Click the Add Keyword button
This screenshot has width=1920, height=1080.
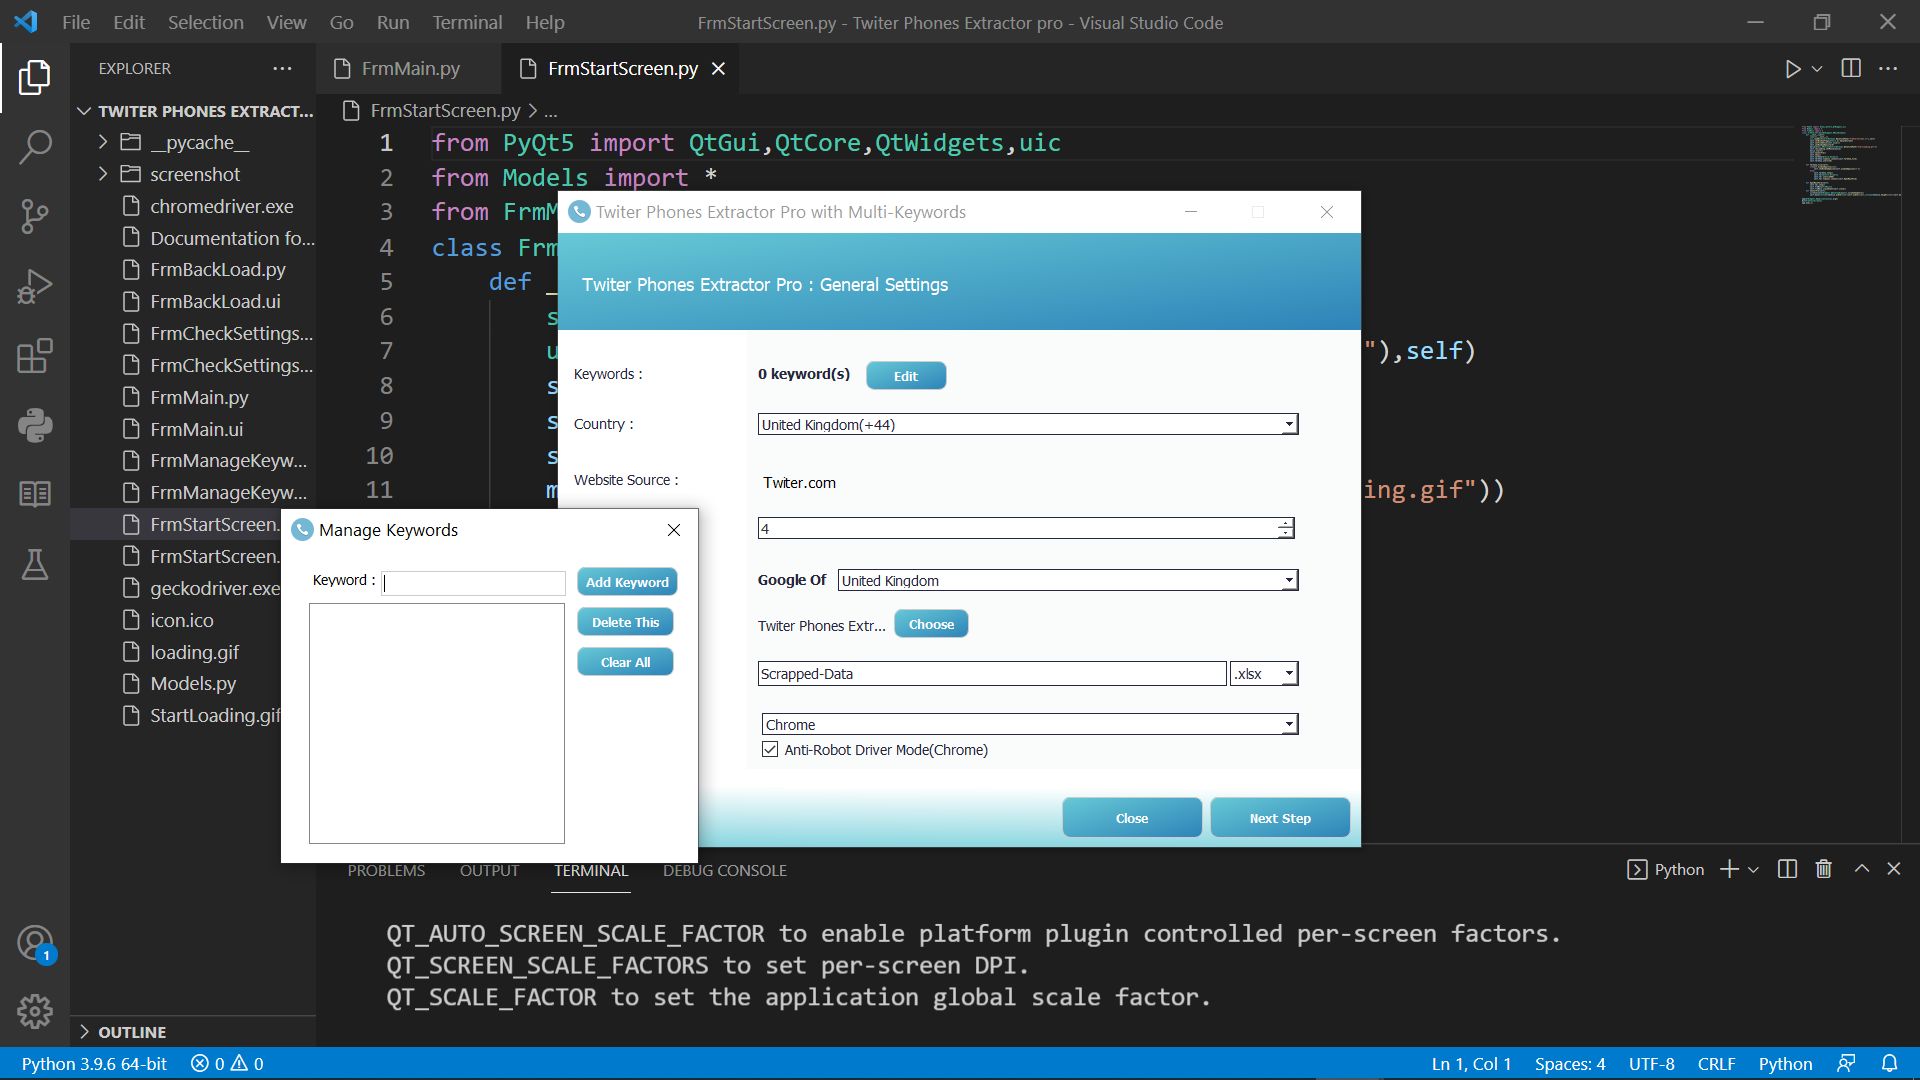coord(627,582)
